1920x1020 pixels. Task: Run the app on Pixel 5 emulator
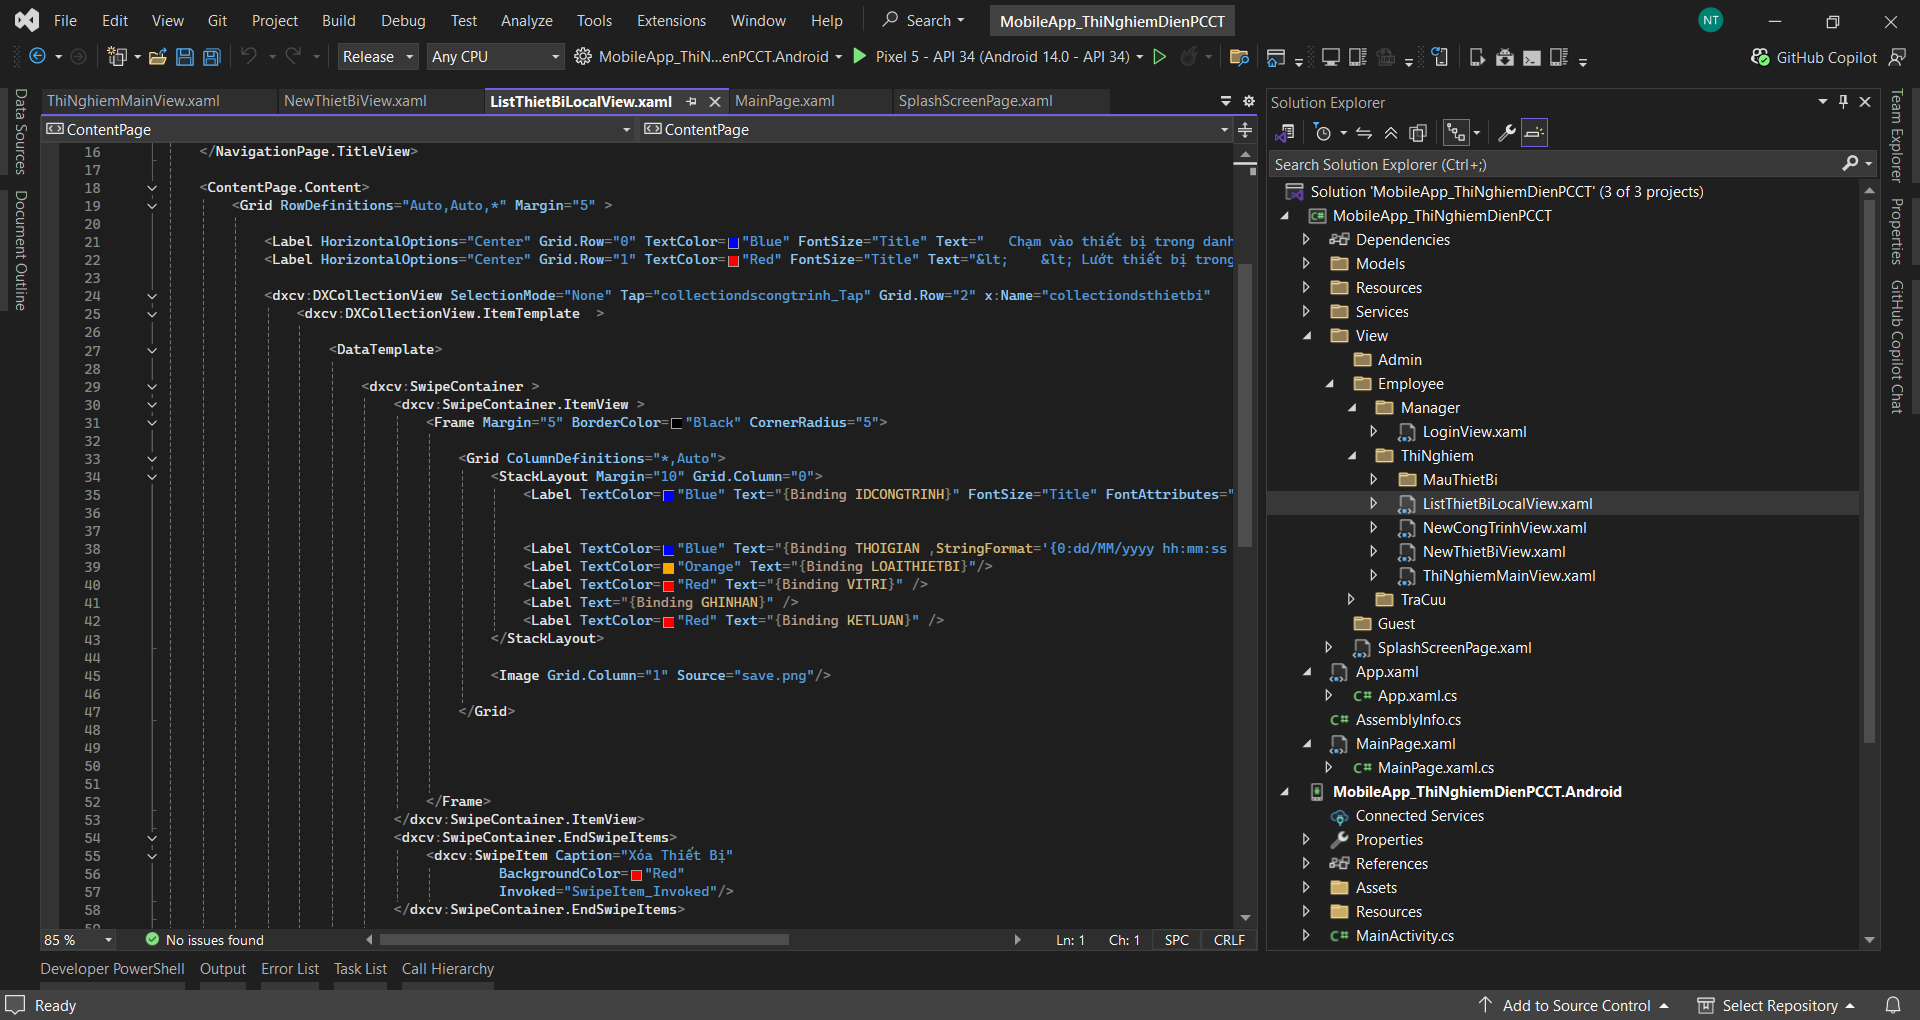(x=859, y=57)
